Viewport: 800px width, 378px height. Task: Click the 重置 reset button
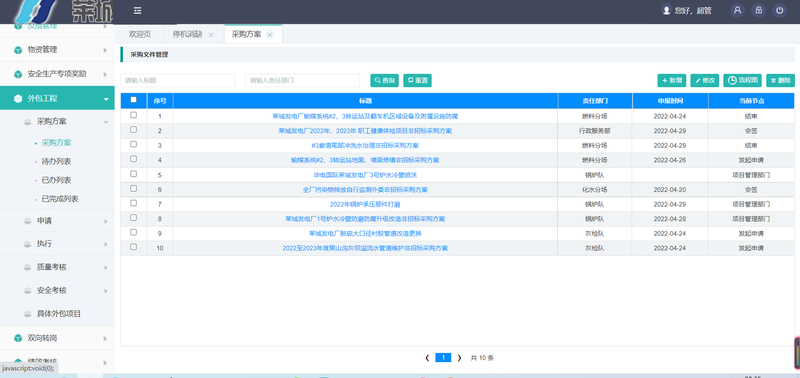(x=417, y=81)
